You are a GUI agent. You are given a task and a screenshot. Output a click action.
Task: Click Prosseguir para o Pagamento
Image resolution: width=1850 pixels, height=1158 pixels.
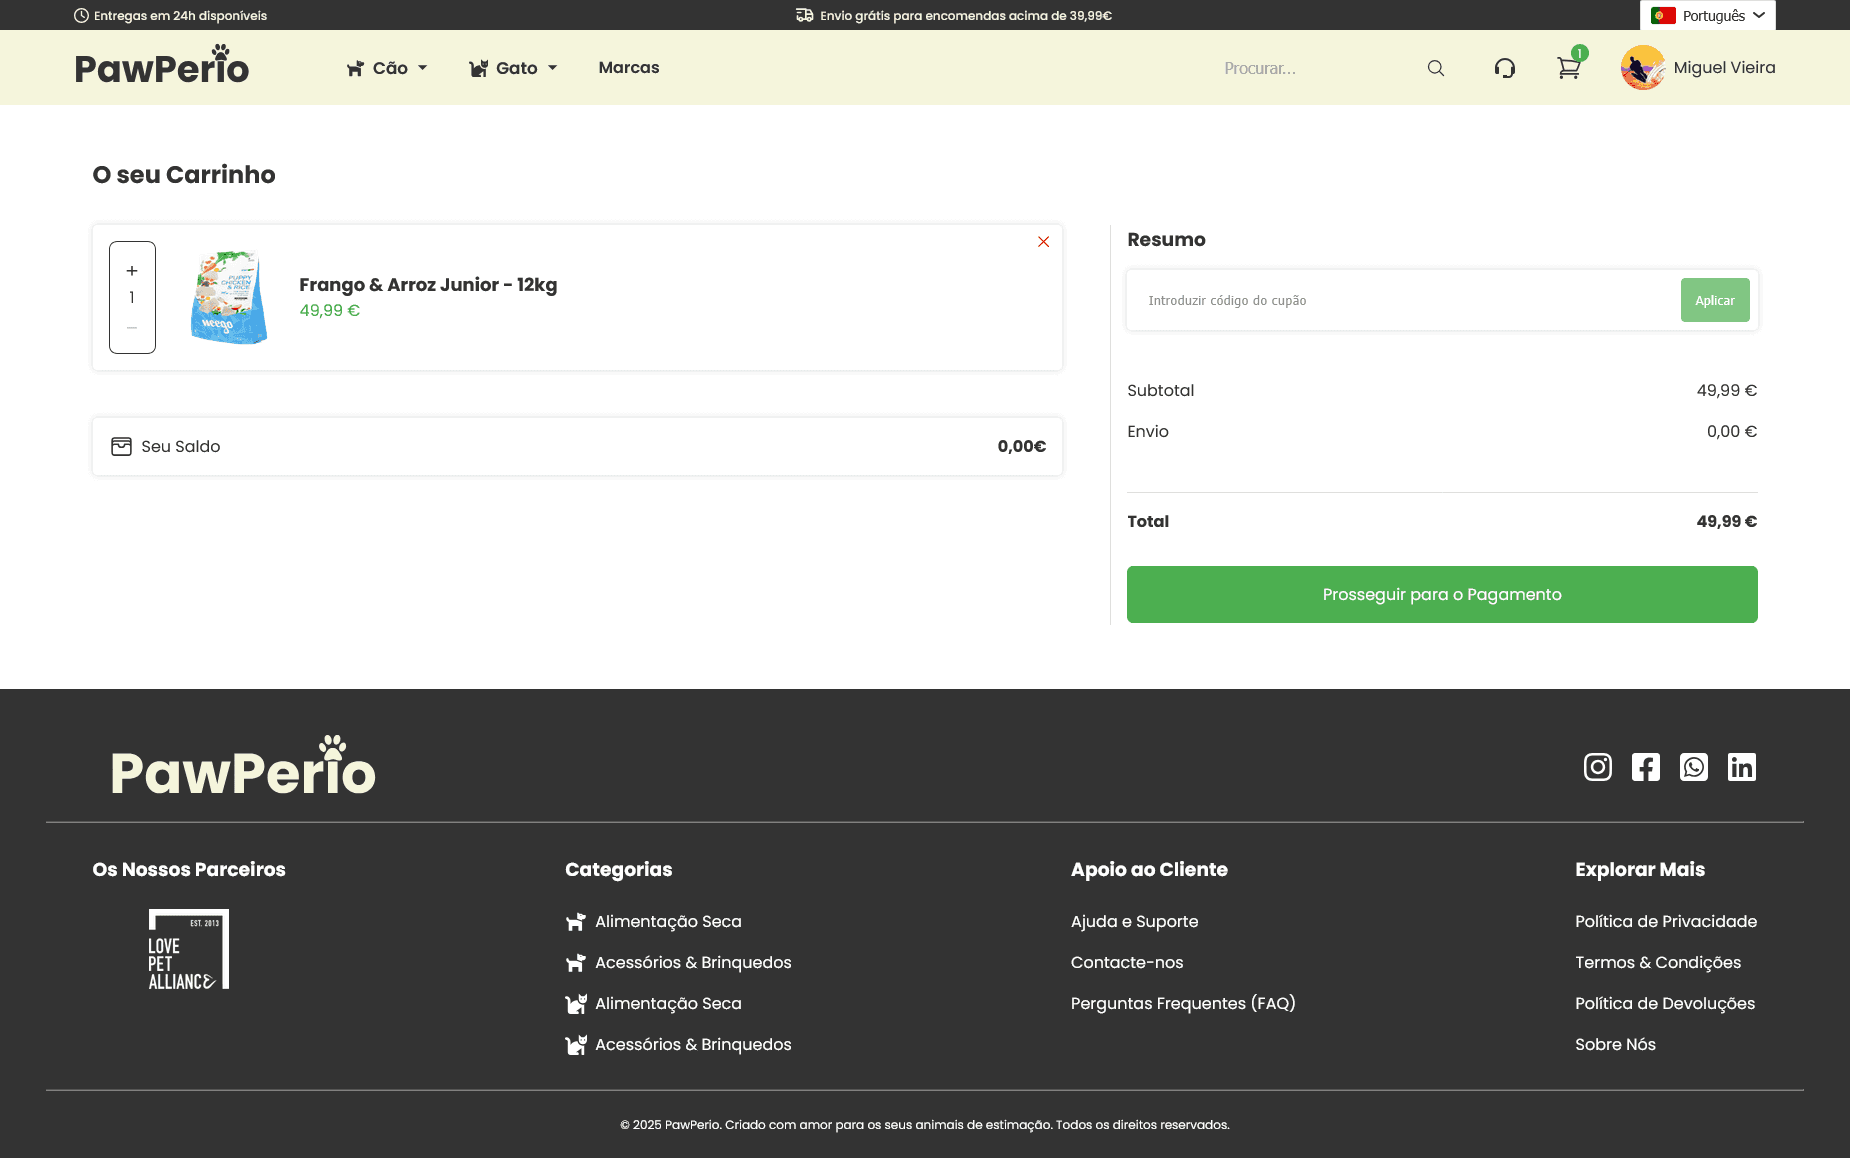(1441, 594)
